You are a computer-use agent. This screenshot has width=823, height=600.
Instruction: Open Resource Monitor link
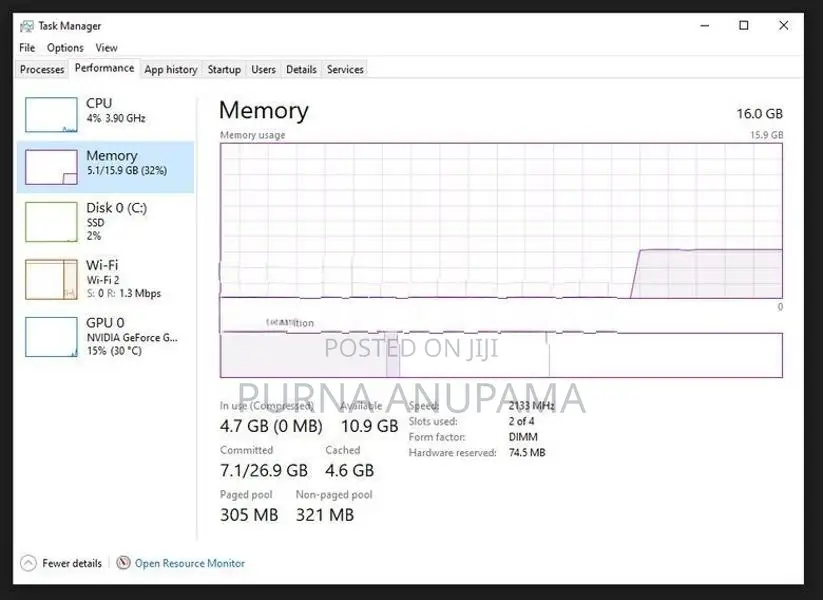point(189,563)
